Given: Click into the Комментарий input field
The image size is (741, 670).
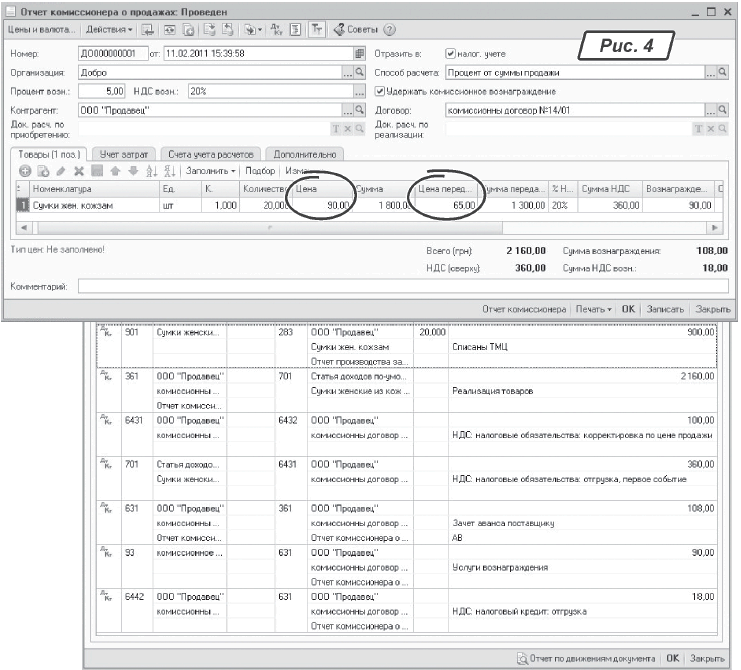Looking at the screenshot, I should click(x=400, y=287).
